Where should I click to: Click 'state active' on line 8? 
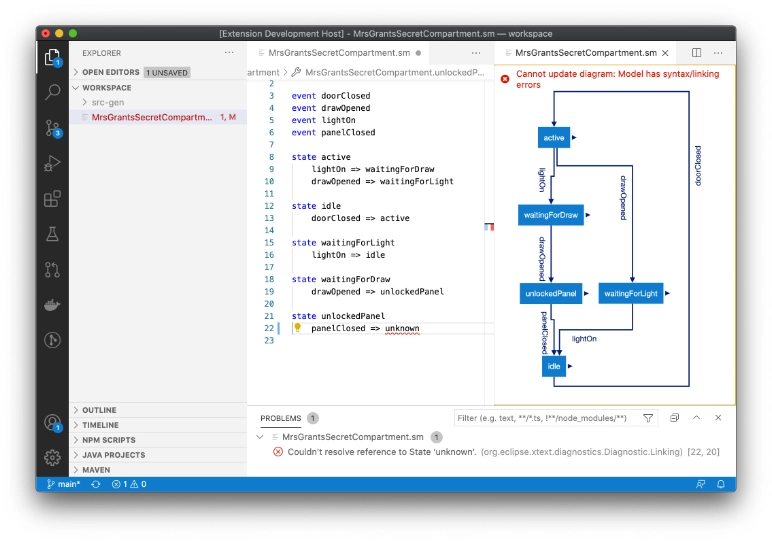pyautogui.click(x=321, y=157)
